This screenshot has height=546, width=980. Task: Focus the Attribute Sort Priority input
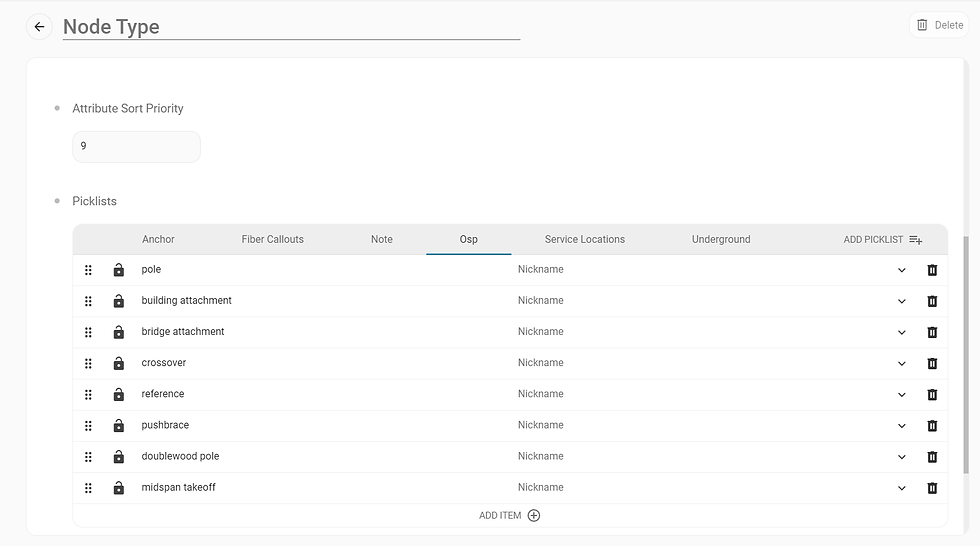pyautogui.click(x=136, y=146)
